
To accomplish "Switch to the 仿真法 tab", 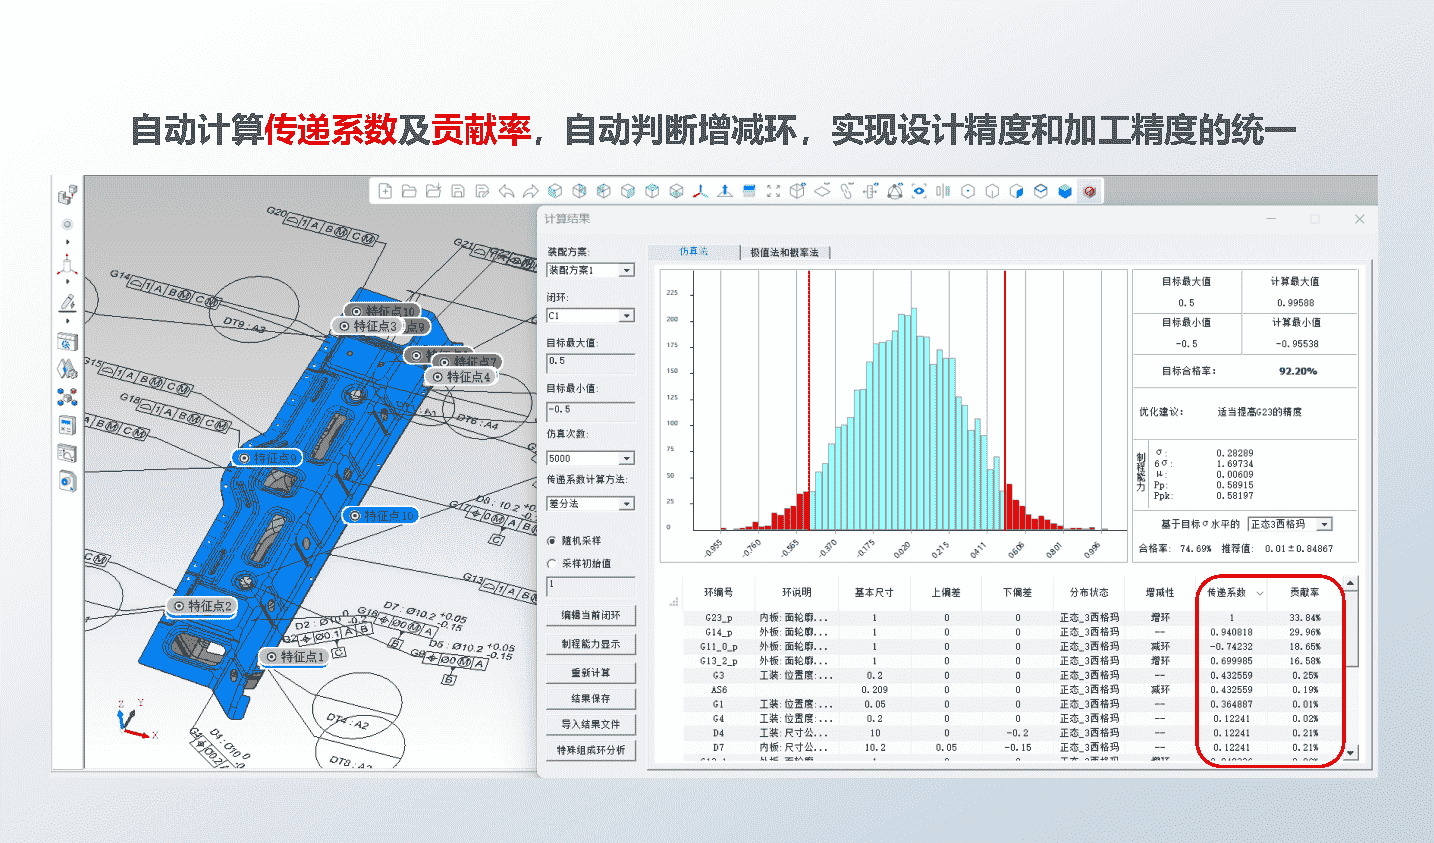I will 693,252.
